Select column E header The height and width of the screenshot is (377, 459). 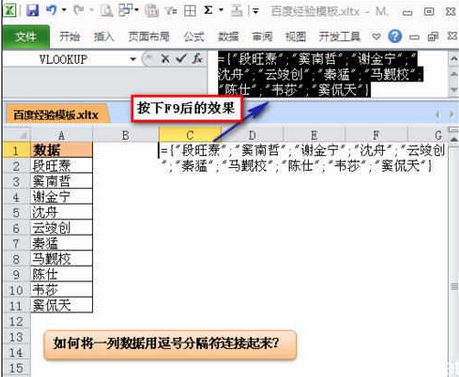314,135
